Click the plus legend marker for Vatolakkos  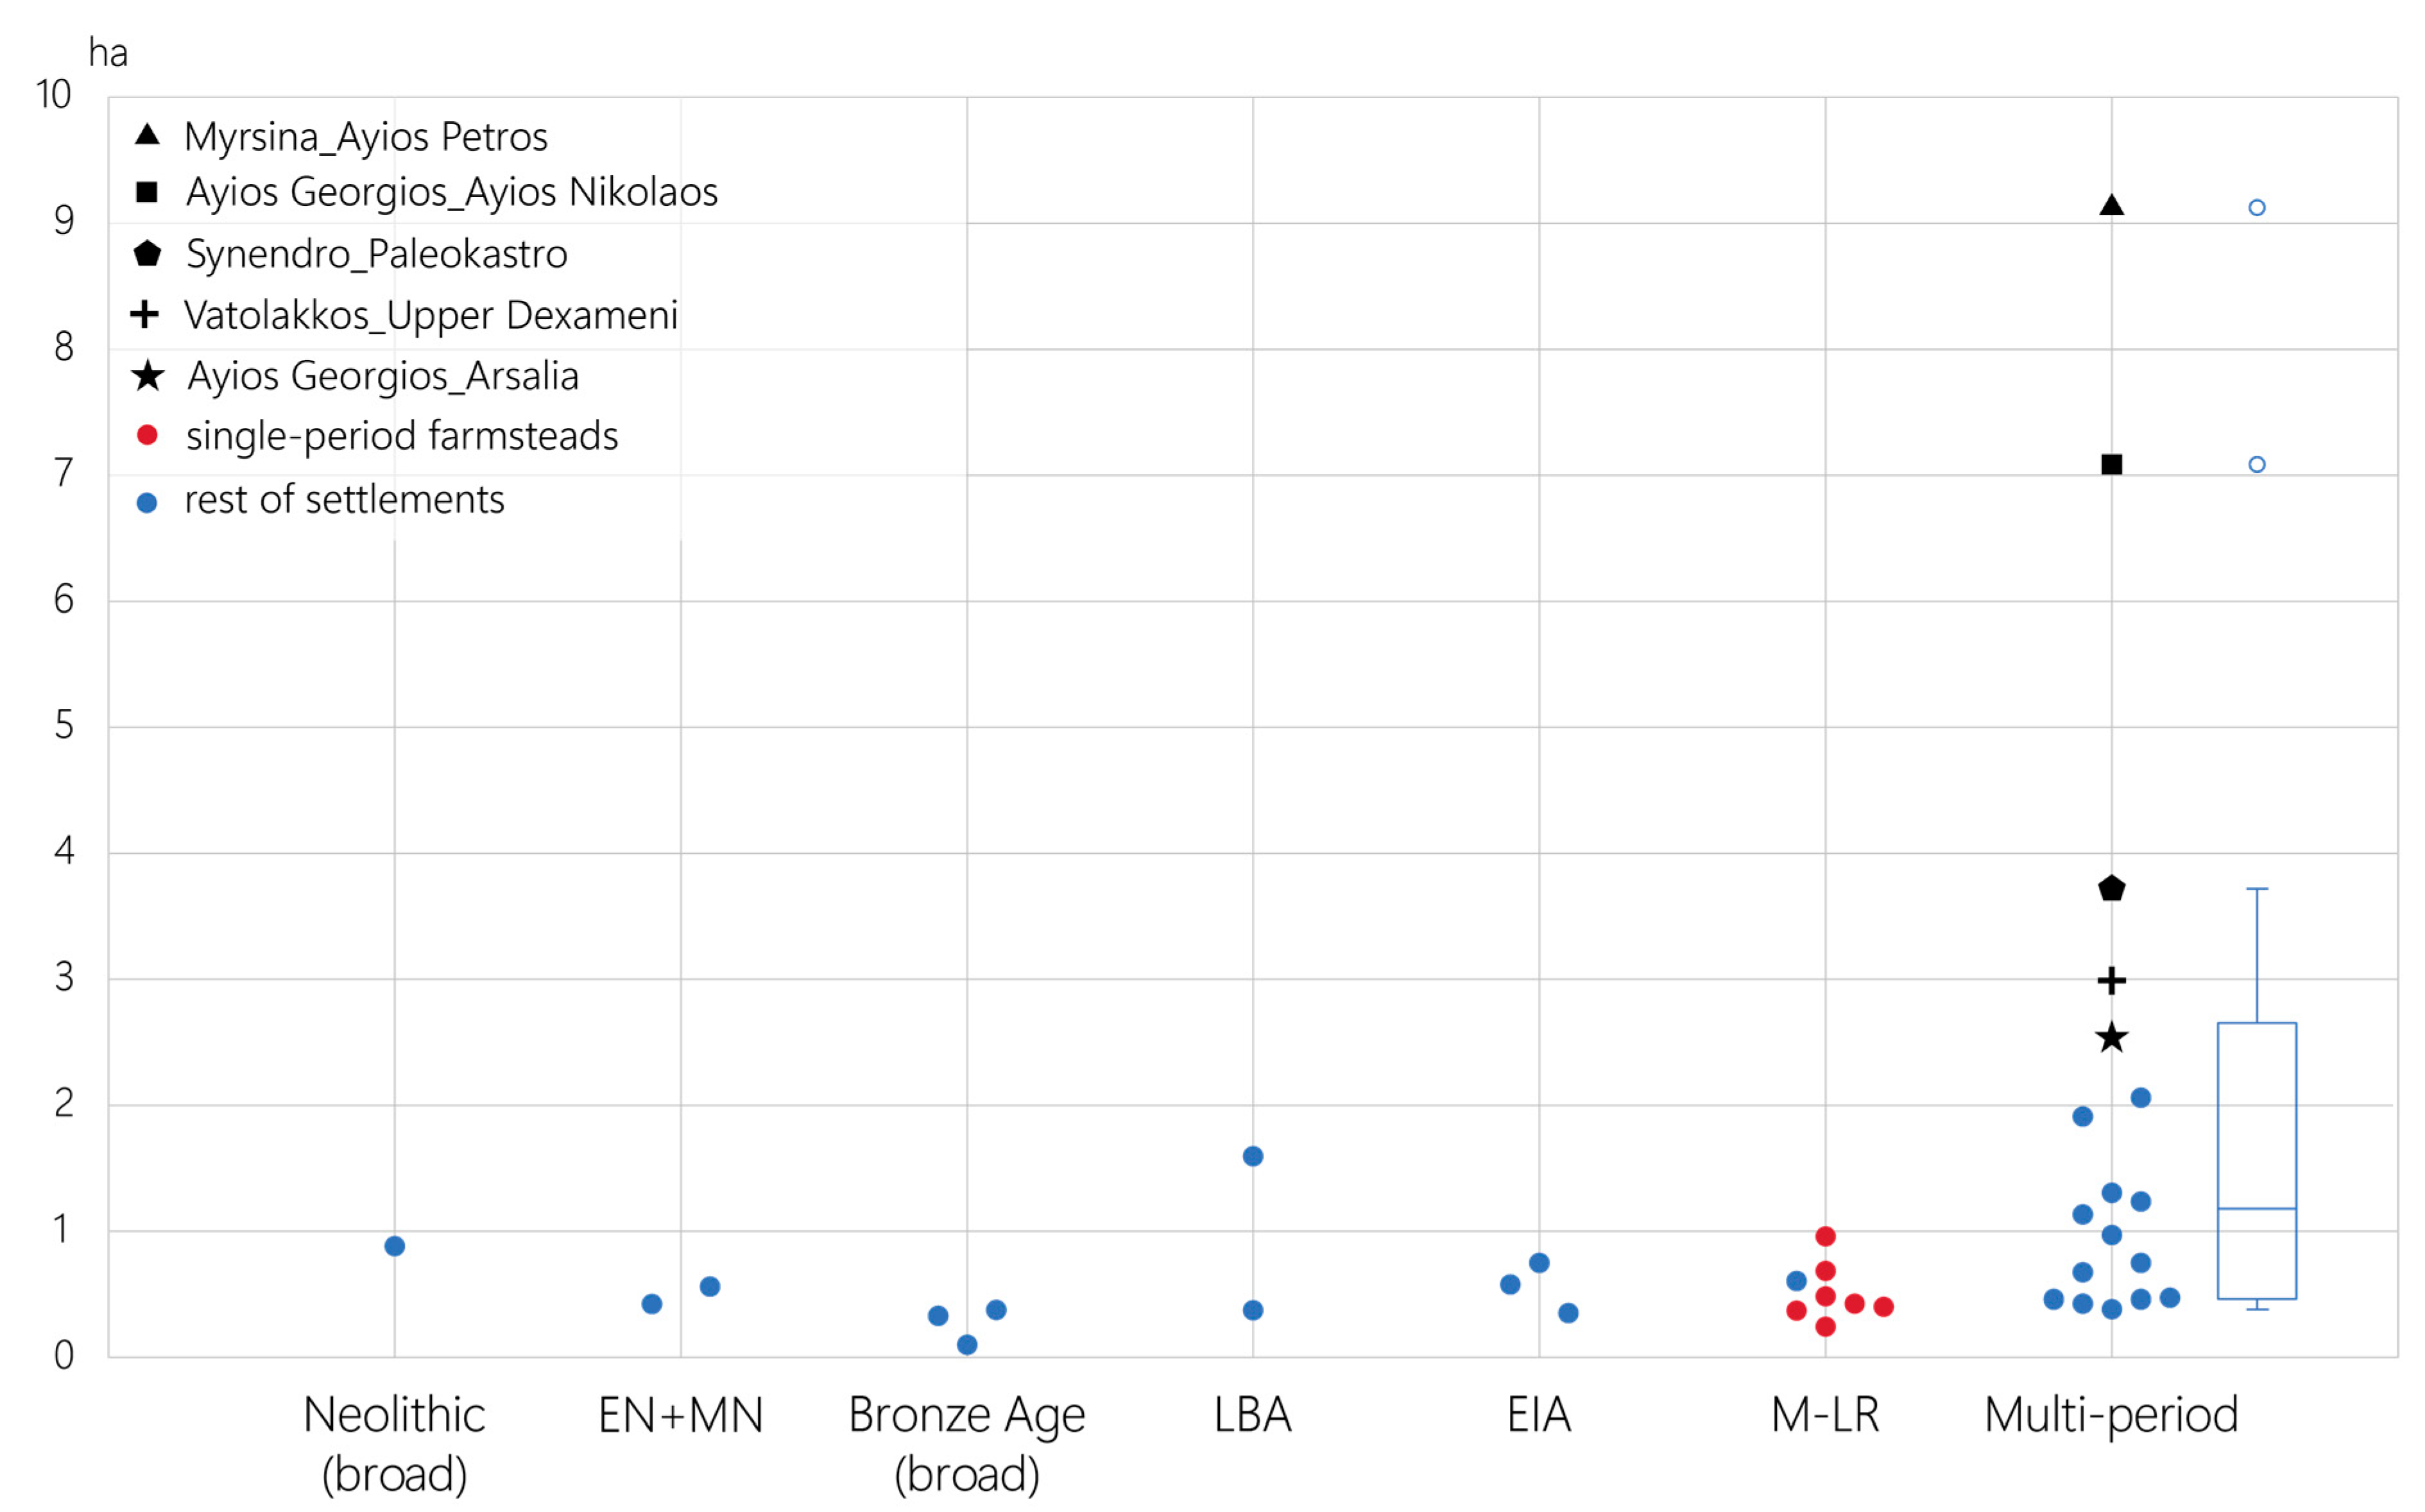pos(145,314)
